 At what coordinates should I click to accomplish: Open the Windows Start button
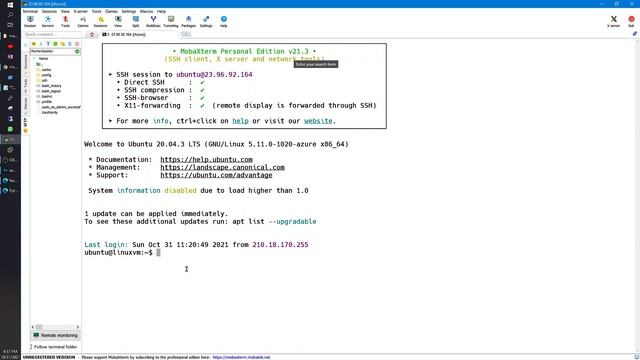(10, 5)
